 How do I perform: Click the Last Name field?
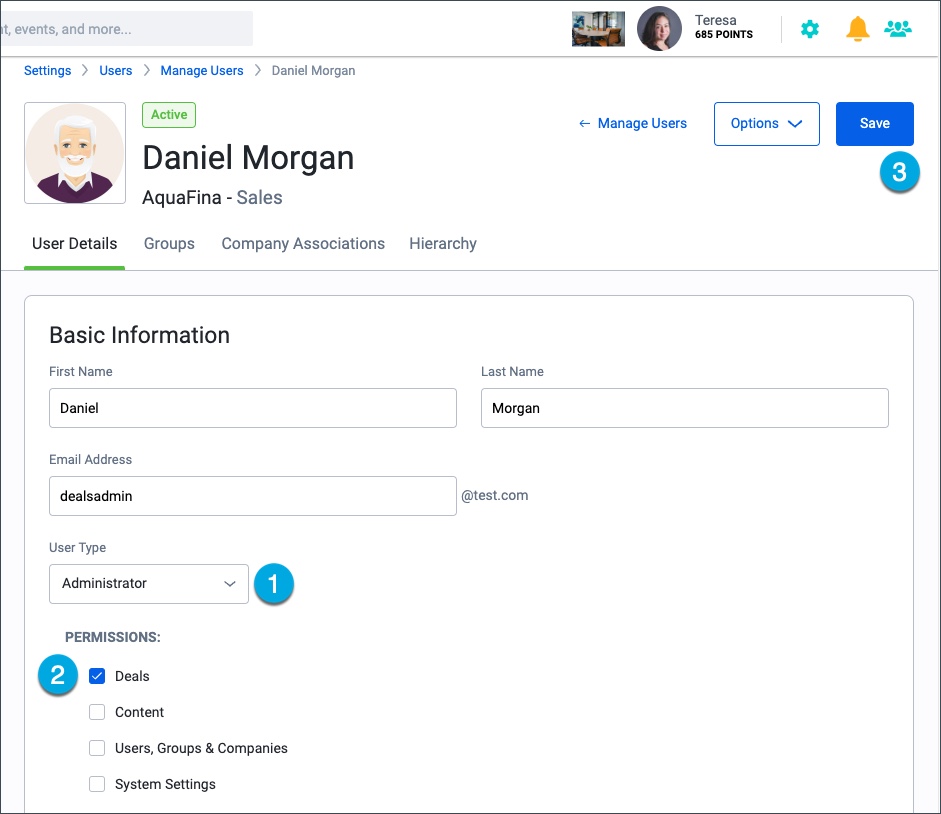[684, 408]
